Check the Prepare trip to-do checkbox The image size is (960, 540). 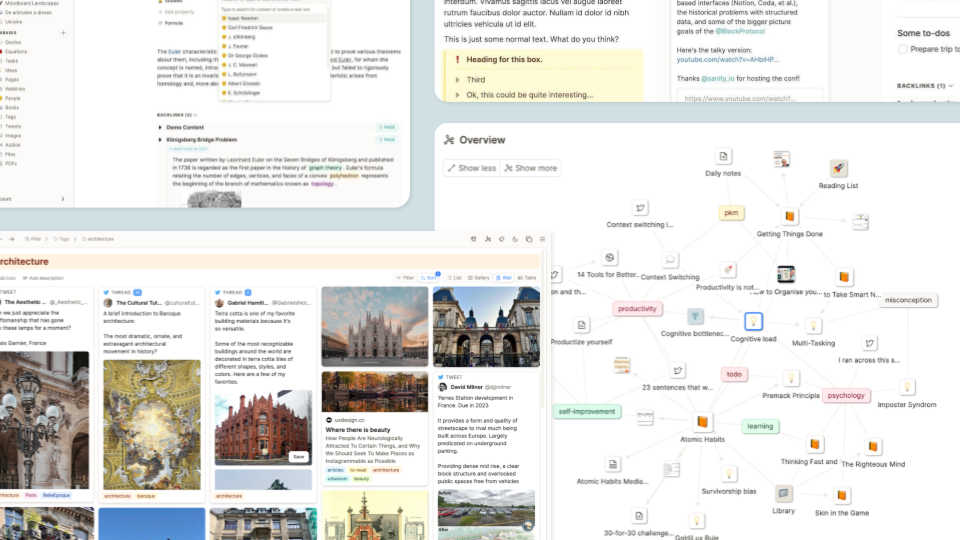point(902,48)
